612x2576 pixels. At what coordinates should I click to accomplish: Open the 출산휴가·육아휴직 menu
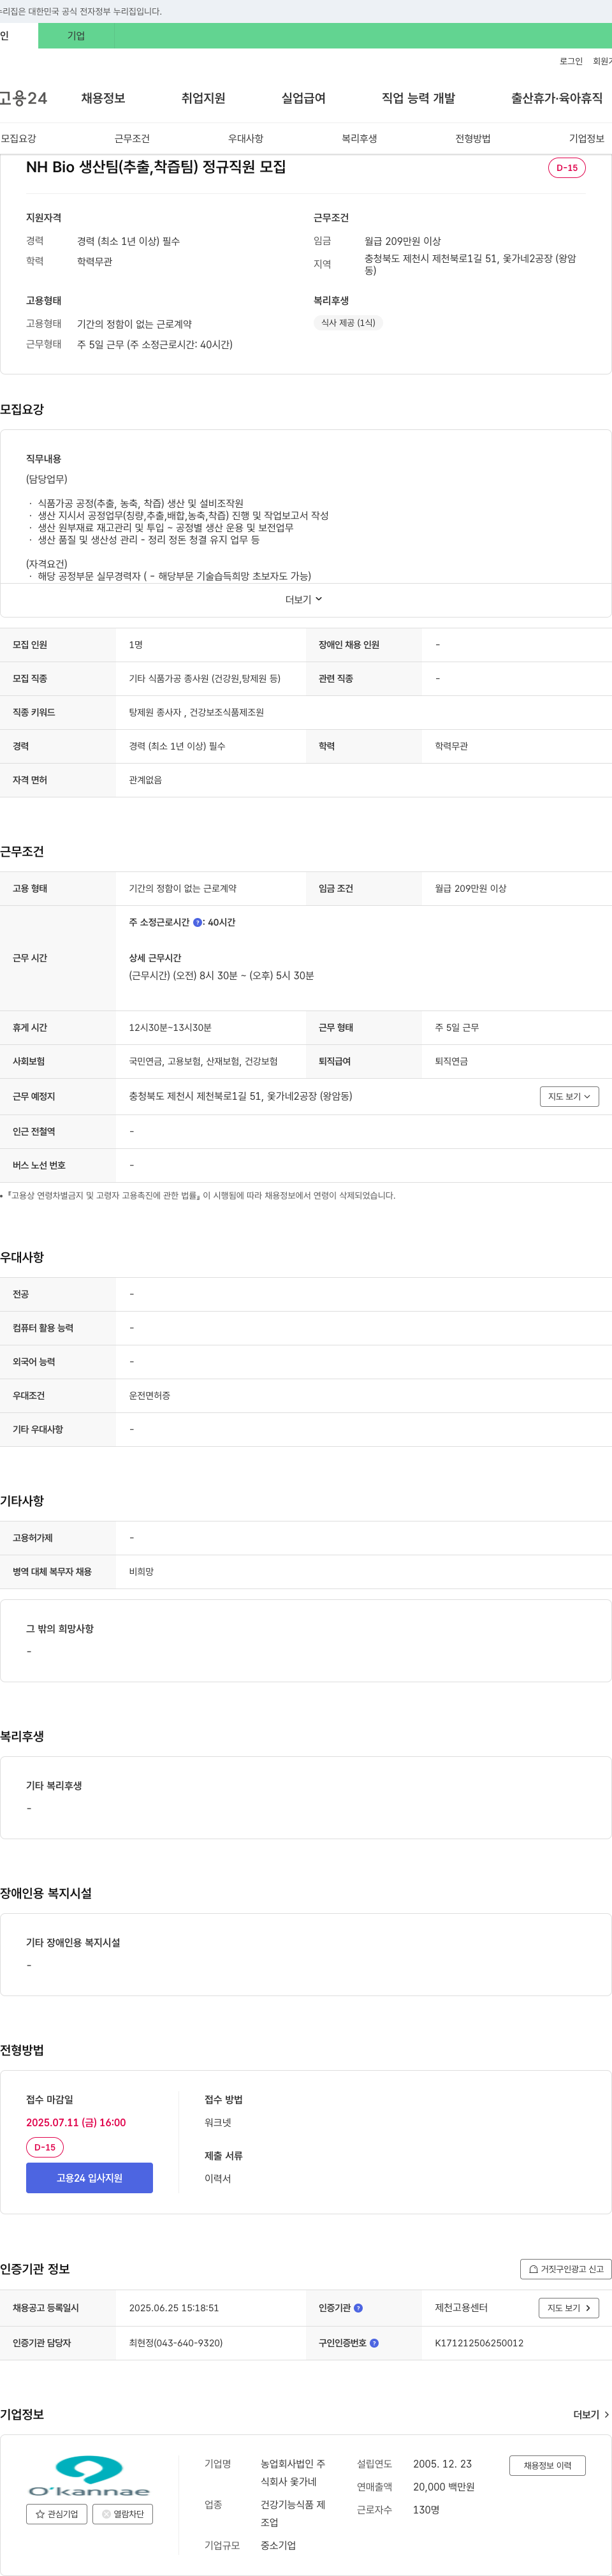click(x=557, y=98)
